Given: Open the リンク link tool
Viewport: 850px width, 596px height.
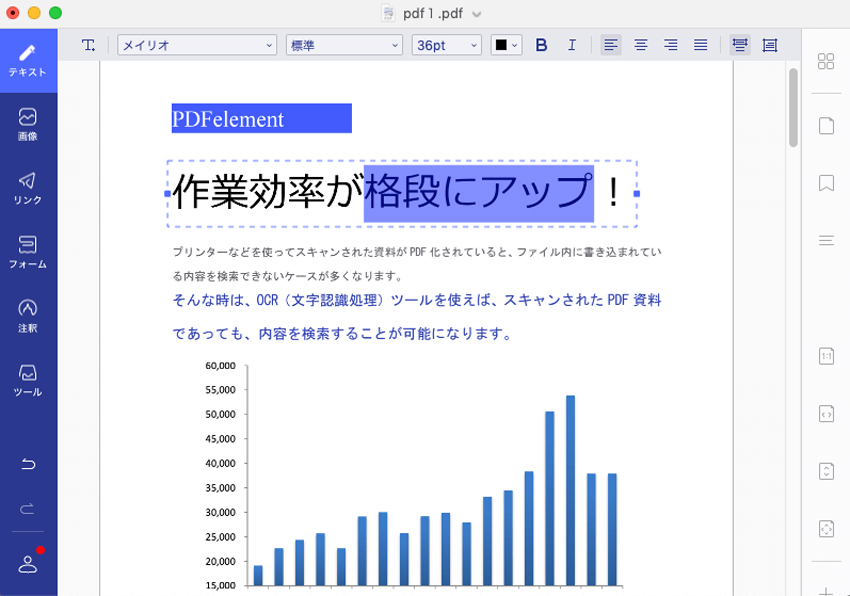Looking at the screenshot, I should click(28, 189).
